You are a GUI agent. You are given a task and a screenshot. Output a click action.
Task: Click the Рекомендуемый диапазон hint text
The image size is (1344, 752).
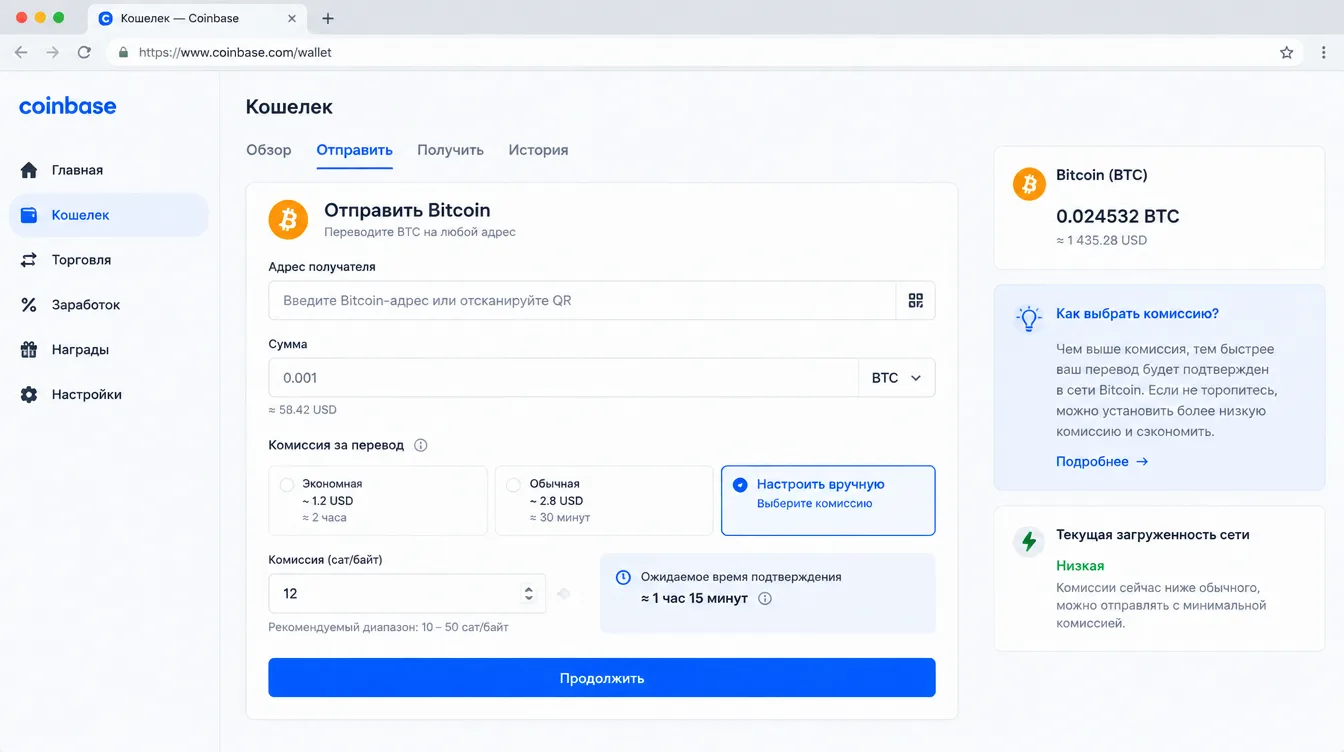389,627
